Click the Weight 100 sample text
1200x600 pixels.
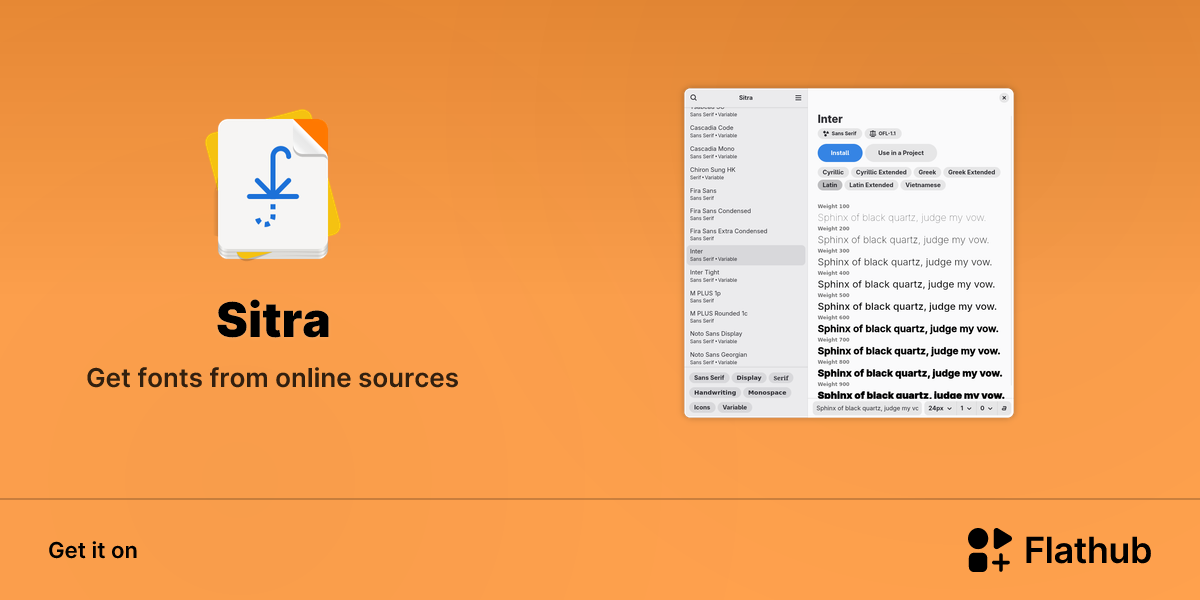coord(902,217)
